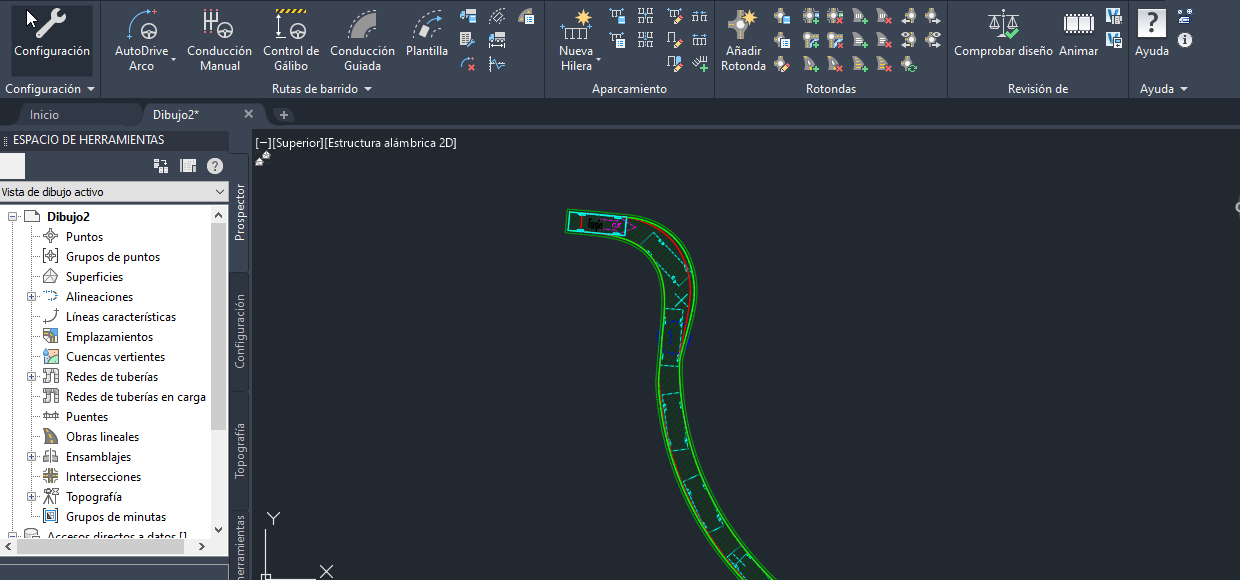Click the tree horizontal scrollbar right arrow

point(202,547)
